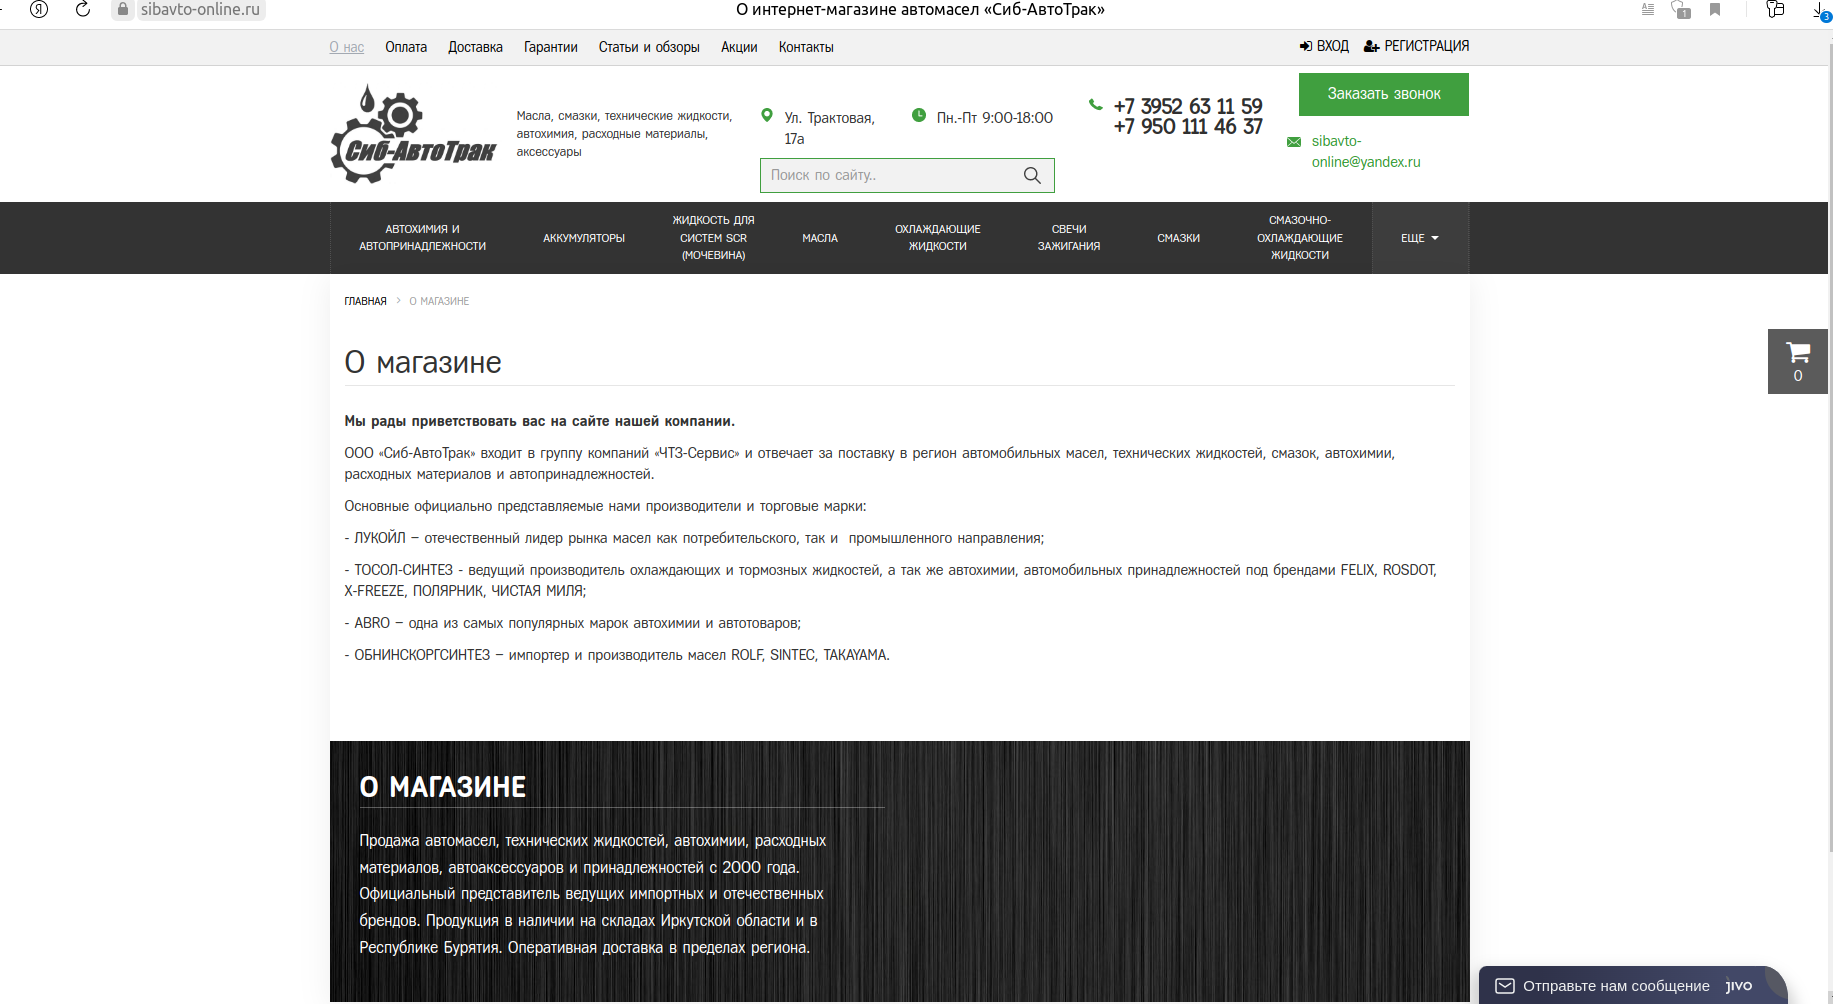Click the О магазине page heading

423,362
